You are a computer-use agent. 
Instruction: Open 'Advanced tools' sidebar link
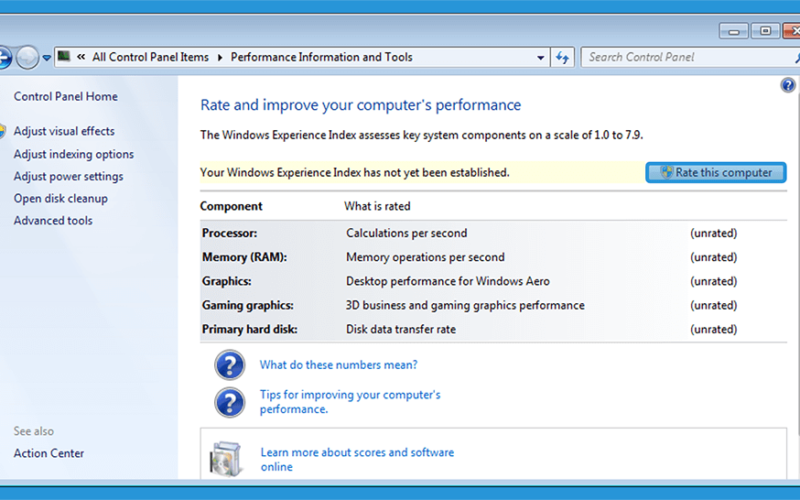click(53, 220)
